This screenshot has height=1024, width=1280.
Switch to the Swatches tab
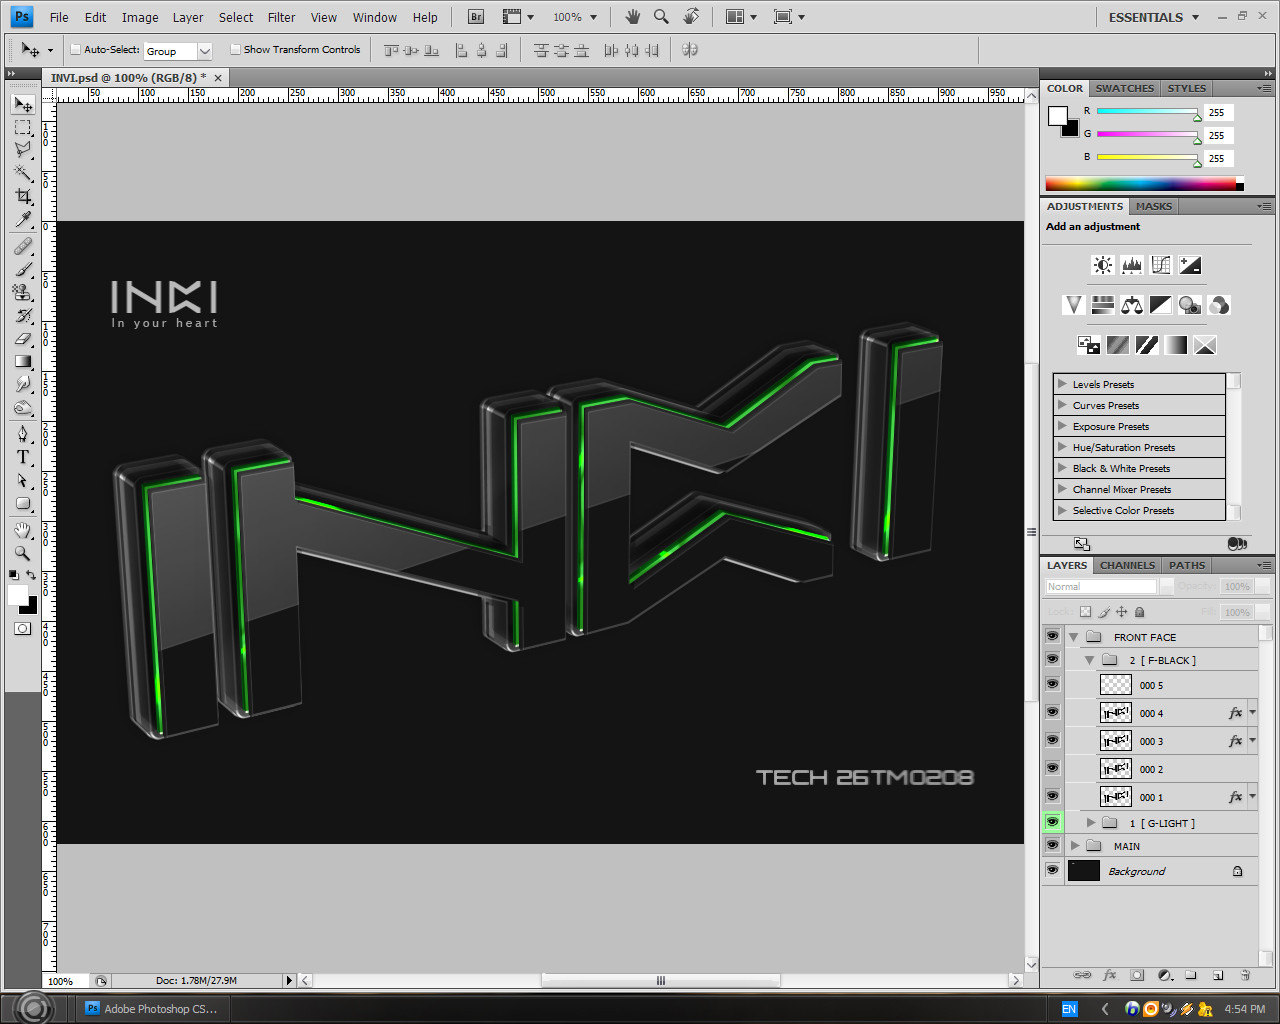pos(1124,88)
